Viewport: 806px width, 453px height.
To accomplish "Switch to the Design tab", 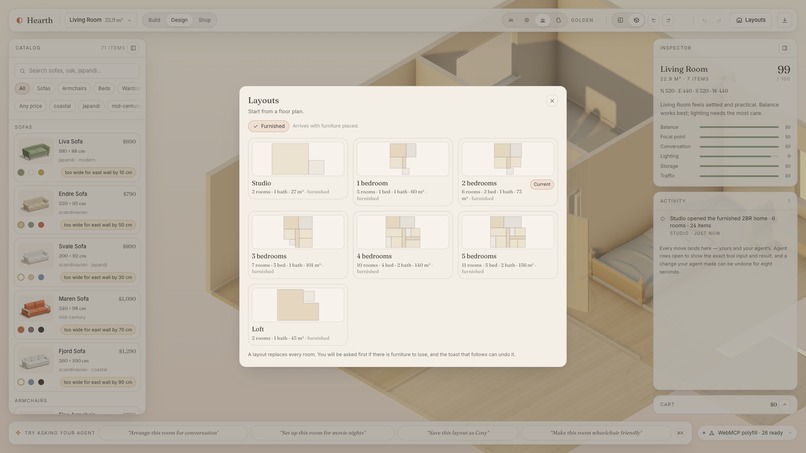I will 179,20.
